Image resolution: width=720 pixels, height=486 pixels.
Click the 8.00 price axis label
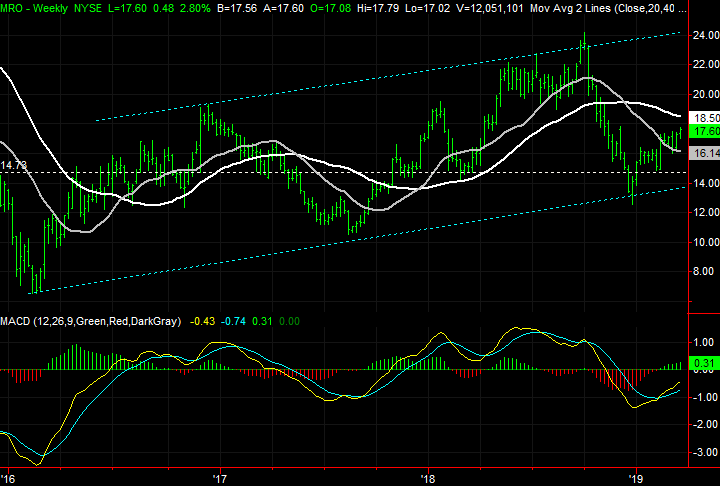click(x=705, y=271)
